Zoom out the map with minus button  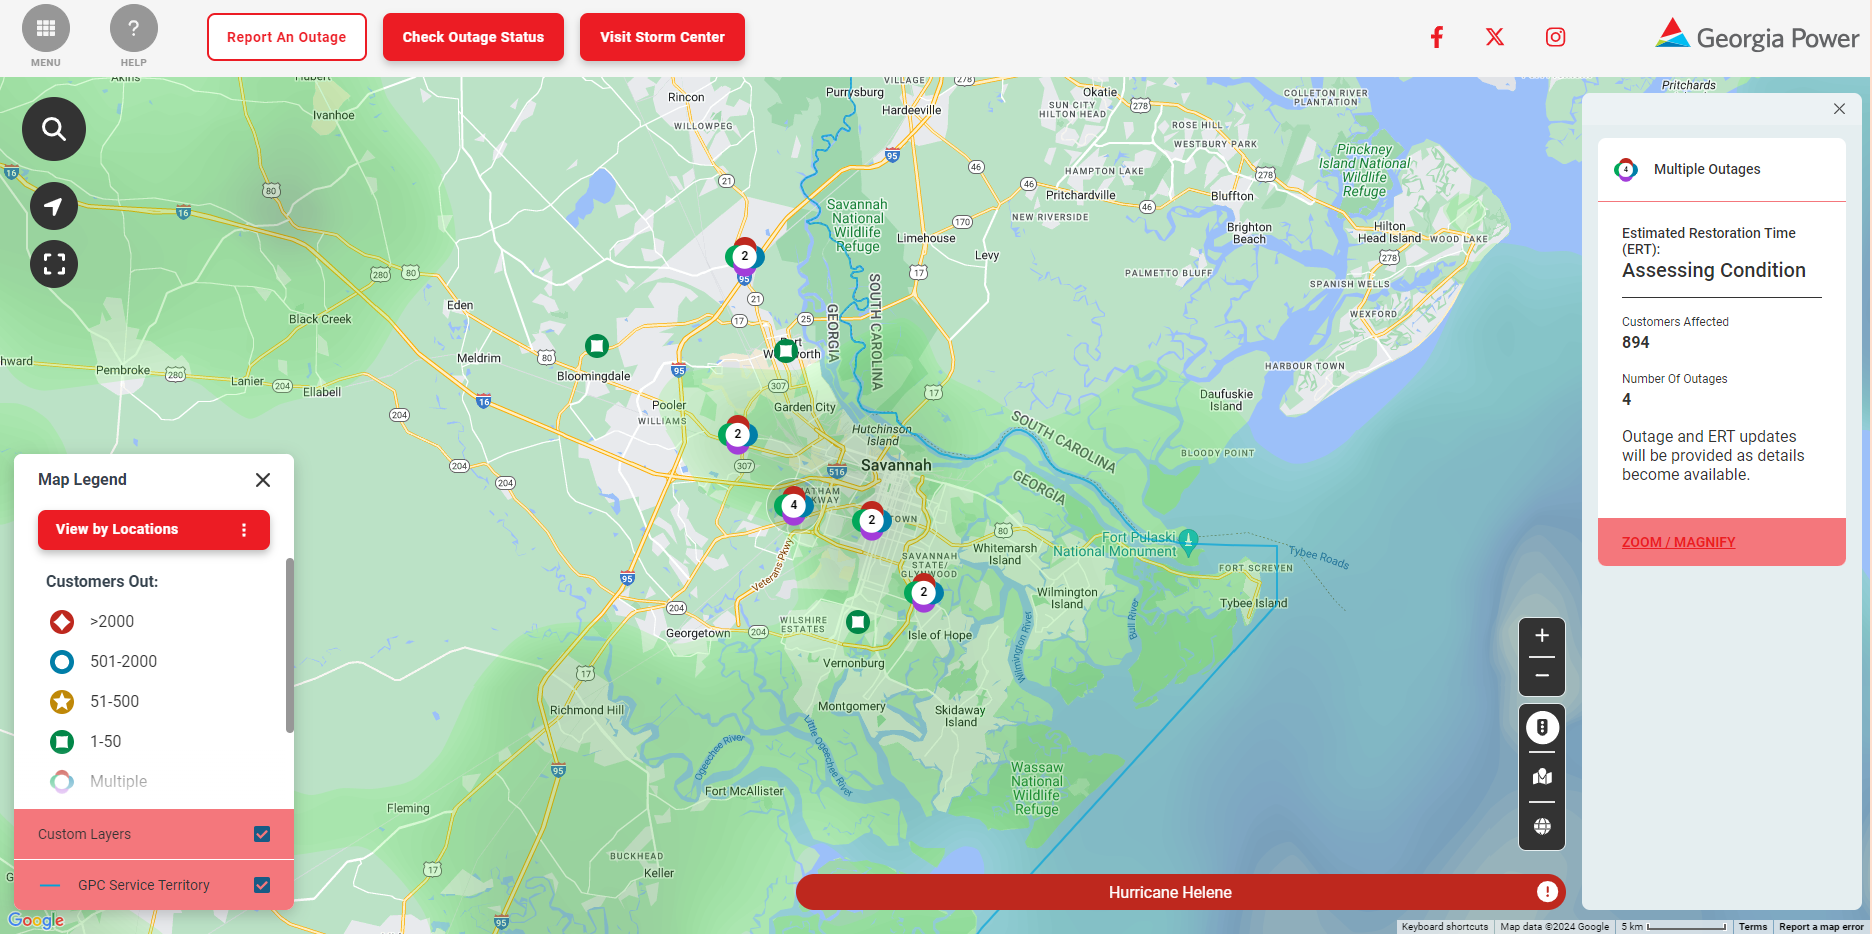coord(1542,676)
